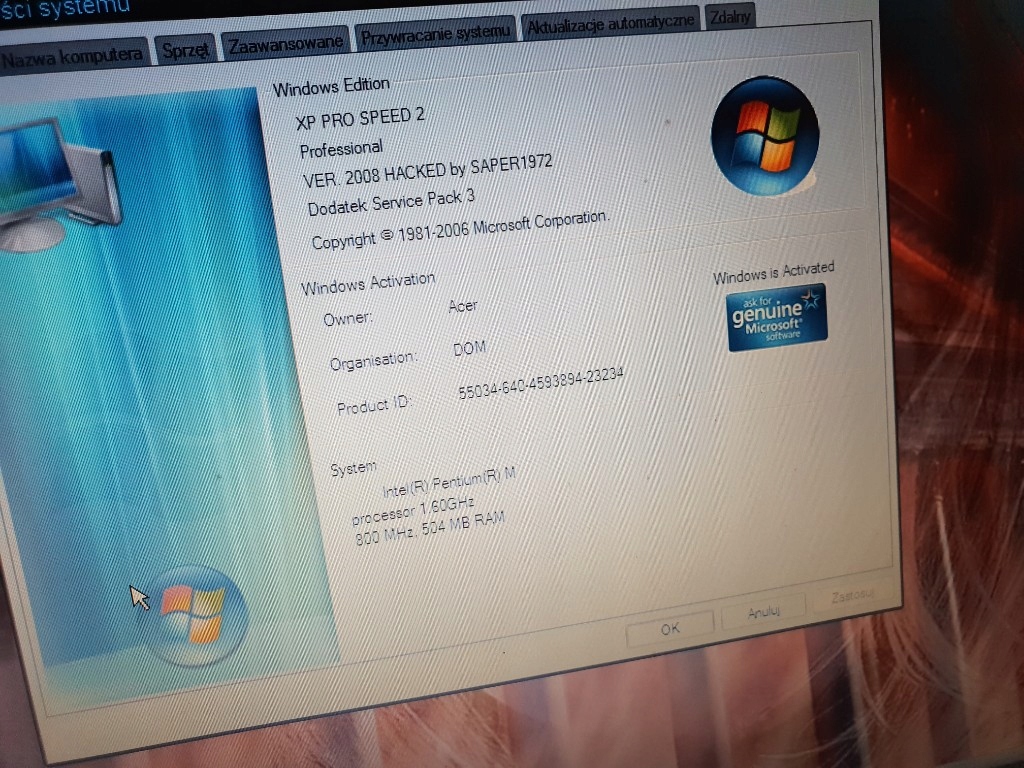Click the OK button
1024x768 pixels.
tap(670, 628)
